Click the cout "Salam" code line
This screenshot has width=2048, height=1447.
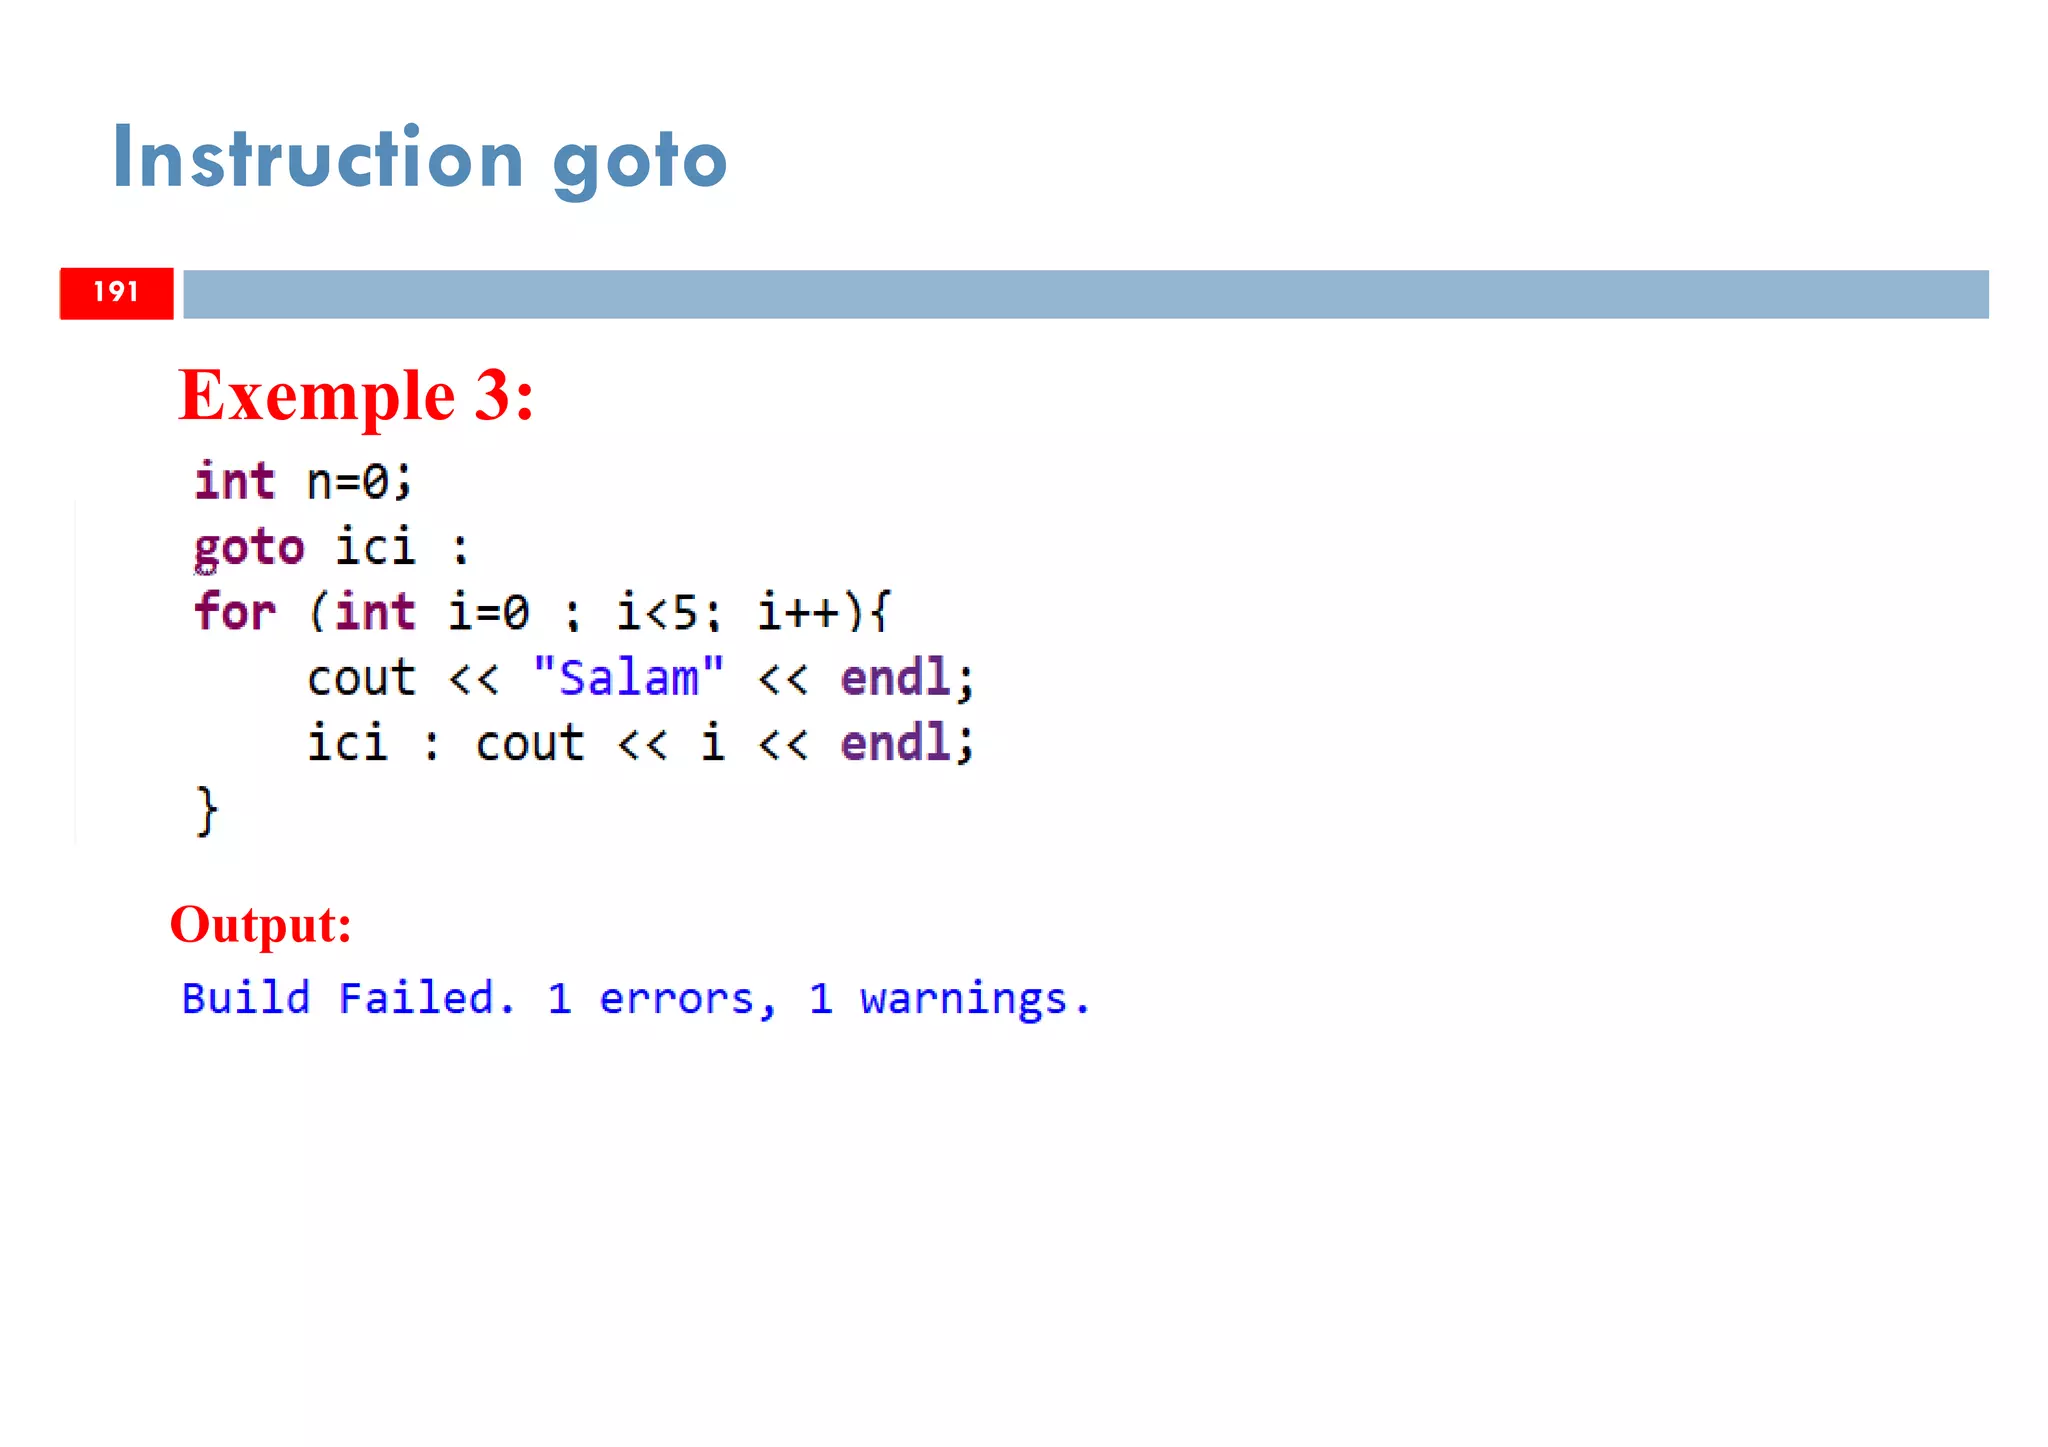click(x=640, y=678)
